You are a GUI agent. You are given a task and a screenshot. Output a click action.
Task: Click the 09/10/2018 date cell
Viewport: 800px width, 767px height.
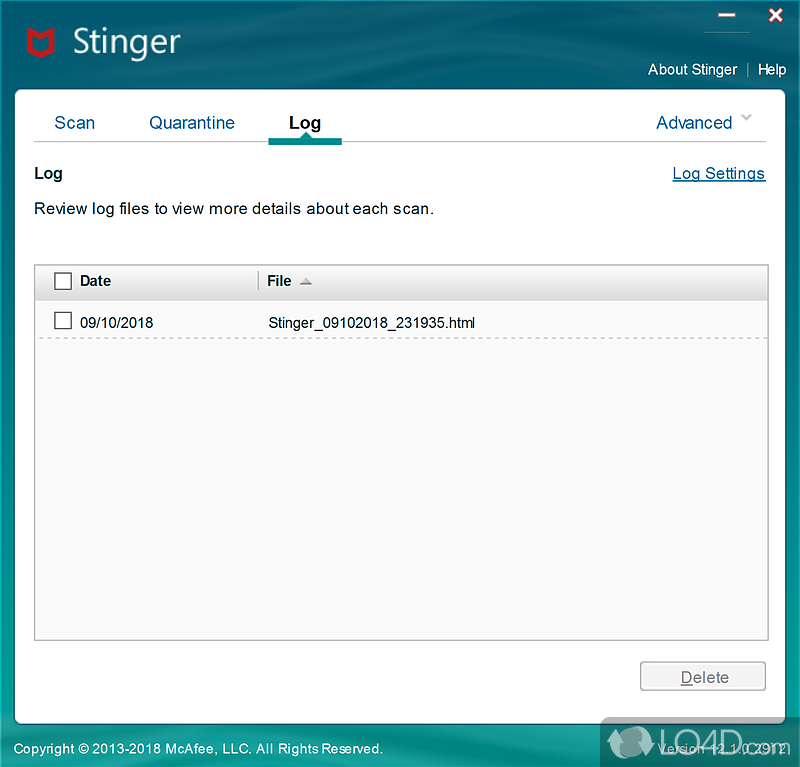[x=116, y=323]
